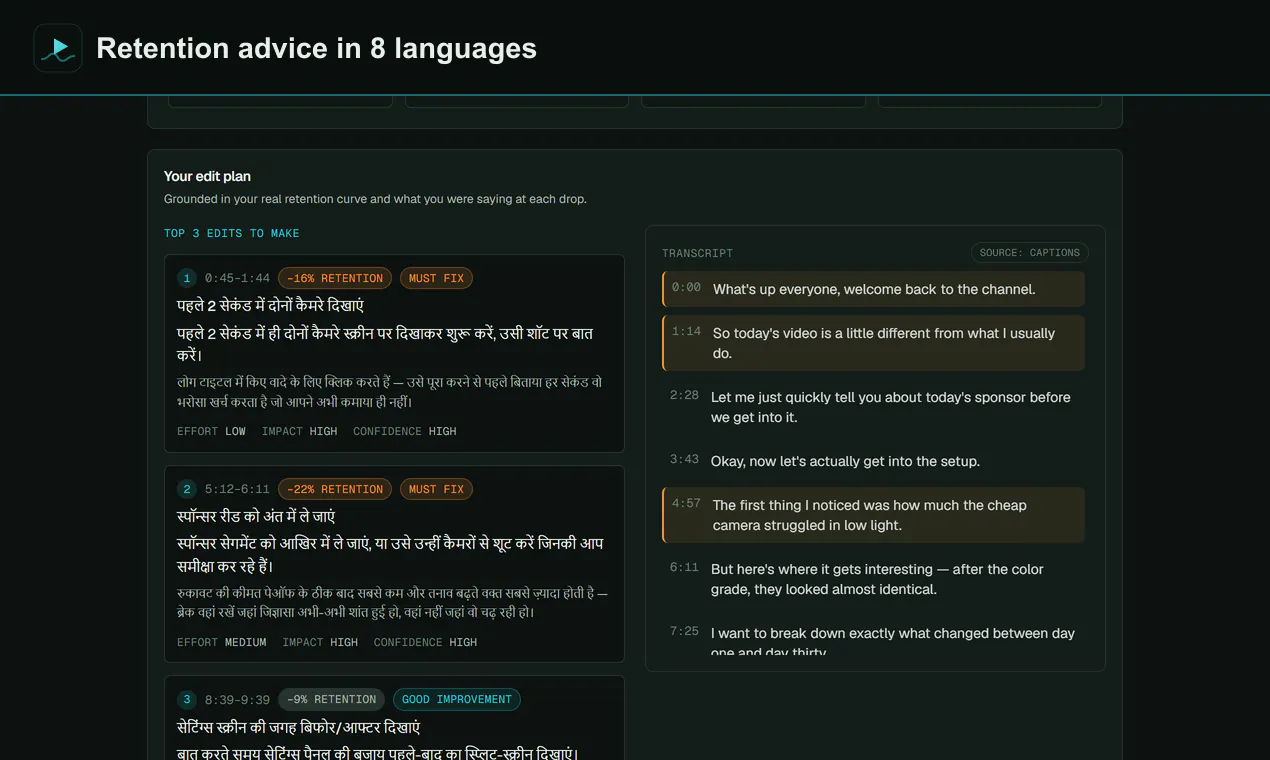Select line "Okay, now let's actually get into"
Screen dimensions: 1270x760
coord(845,461)
